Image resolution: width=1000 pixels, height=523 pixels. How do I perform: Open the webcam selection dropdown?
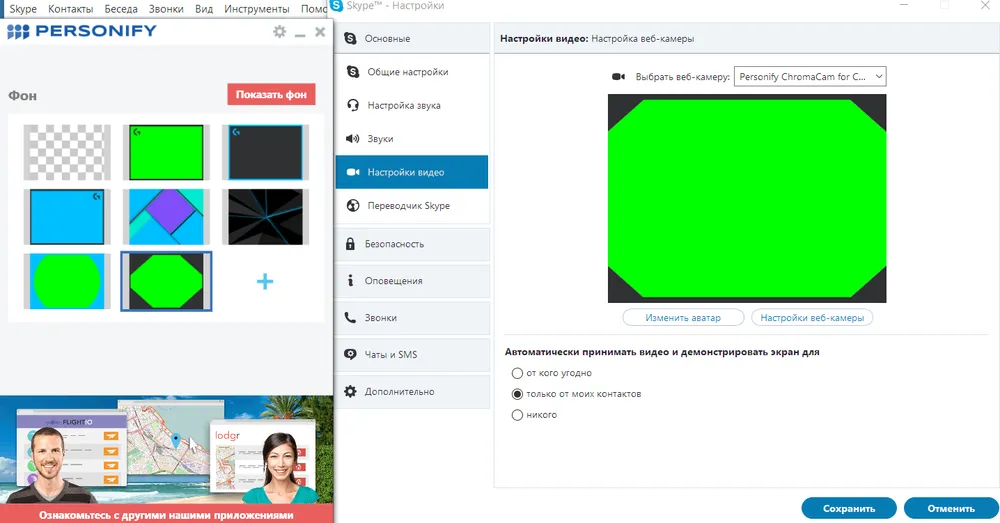(x=810, y=77)
